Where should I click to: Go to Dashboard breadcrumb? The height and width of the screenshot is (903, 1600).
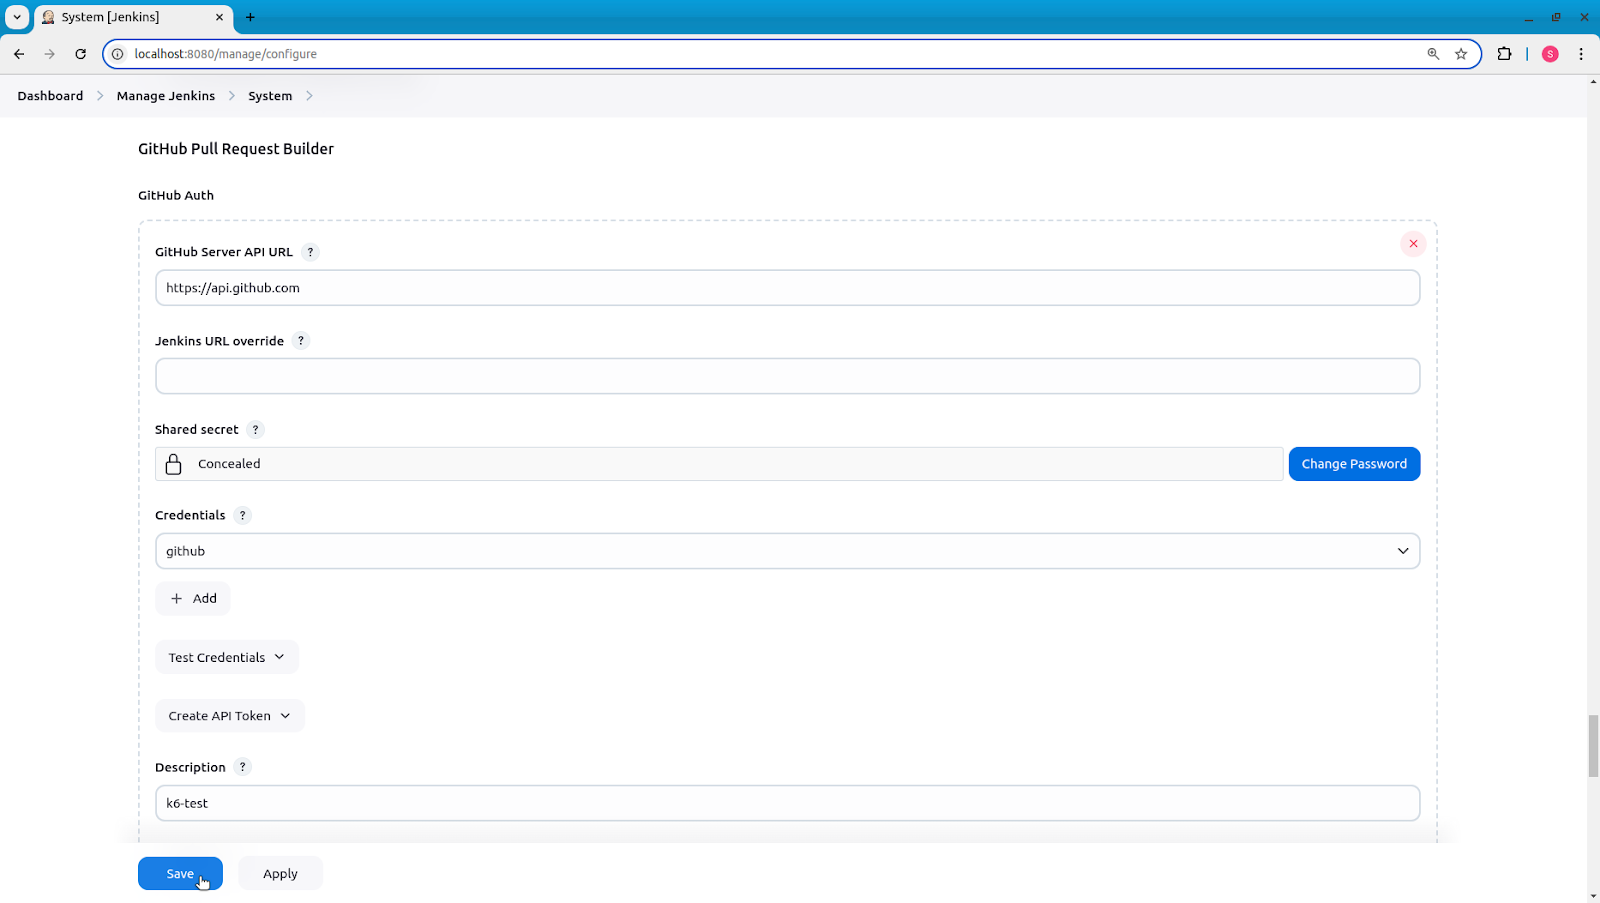(x=50, y=96)
